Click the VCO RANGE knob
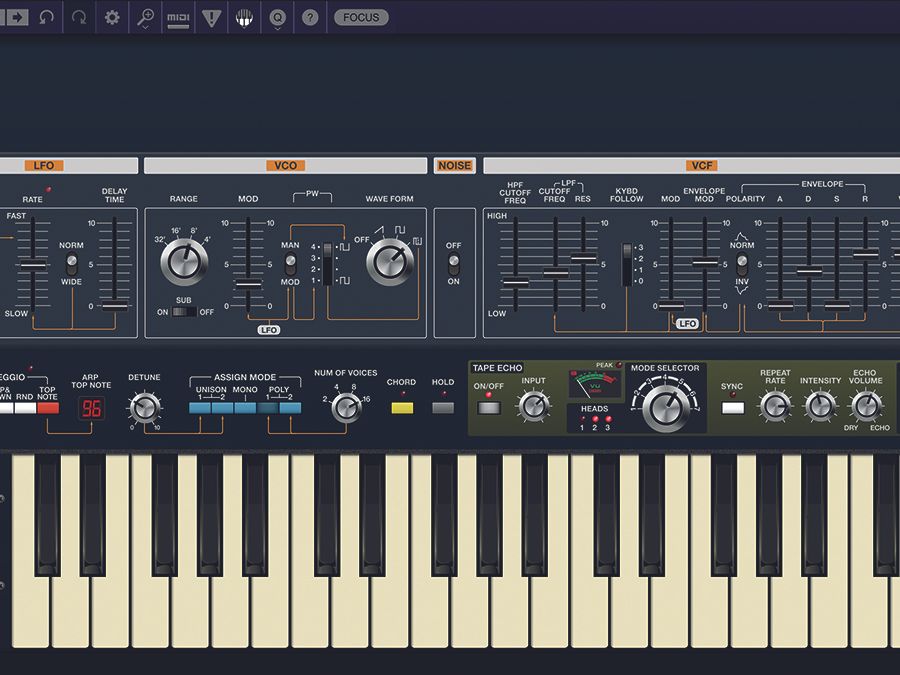Image resolution: width=900 pixels, height=675 pixels. (184, 262)
